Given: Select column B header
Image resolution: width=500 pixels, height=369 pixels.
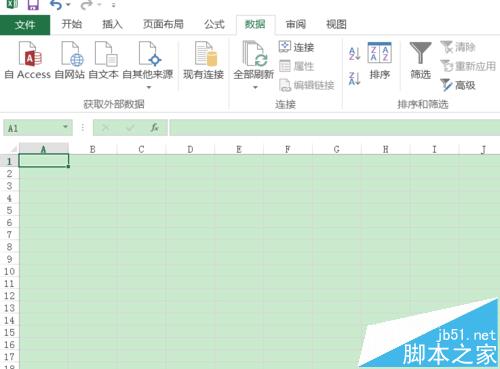Looking at the screenshot, I should [93, 149].
